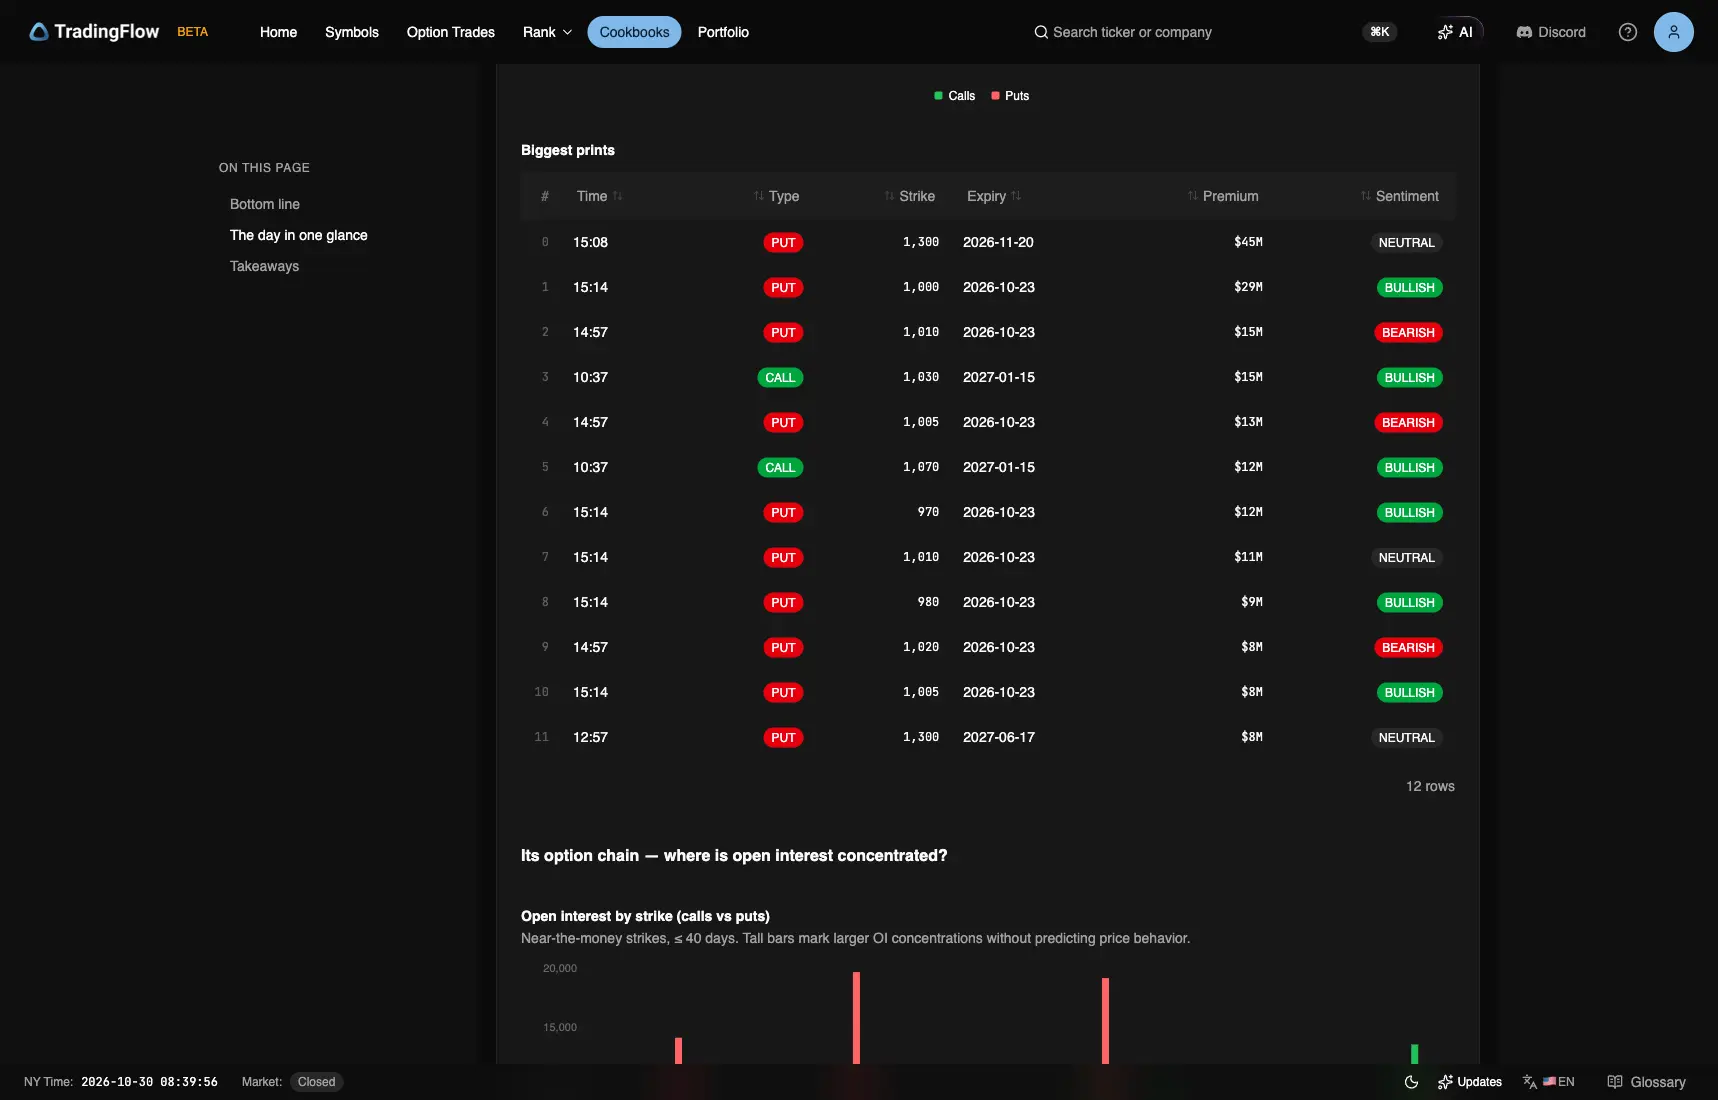1718x1100 pixels.
Task: Open the Glossary from the footer
Action: pos(1646,1082)
